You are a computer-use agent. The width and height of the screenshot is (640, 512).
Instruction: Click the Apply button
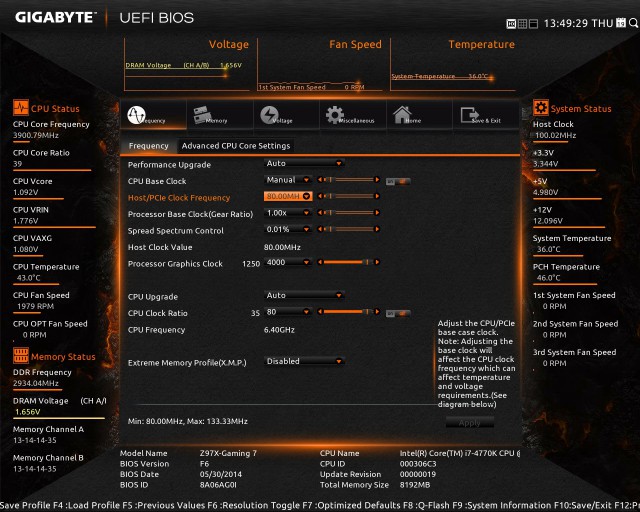[469, 423]
